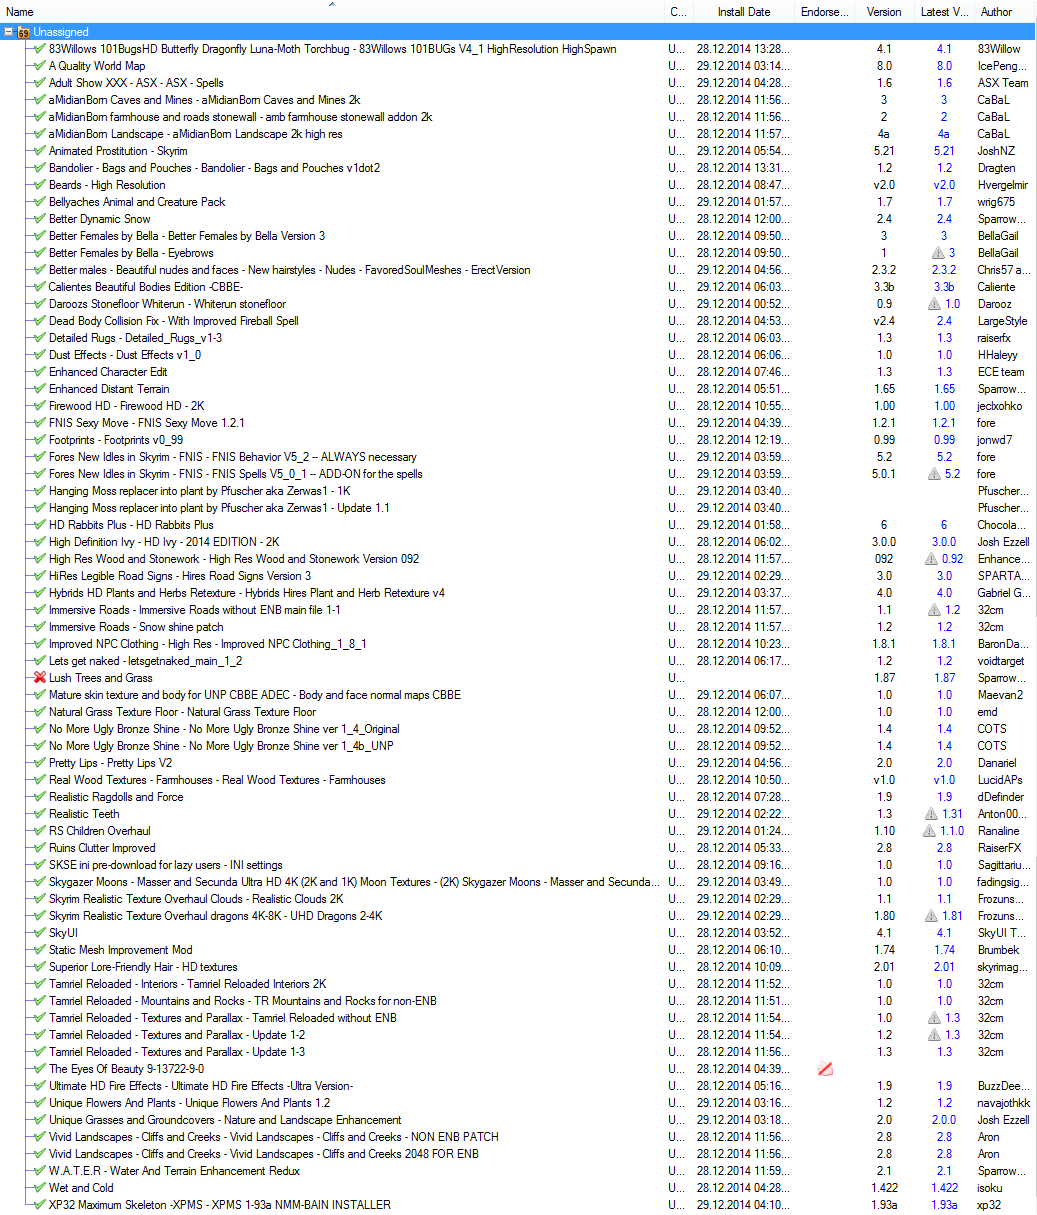Toggle active checkmark for XP32 Maximum Skeleton

pyautogui.click(x=40, y=1205)
